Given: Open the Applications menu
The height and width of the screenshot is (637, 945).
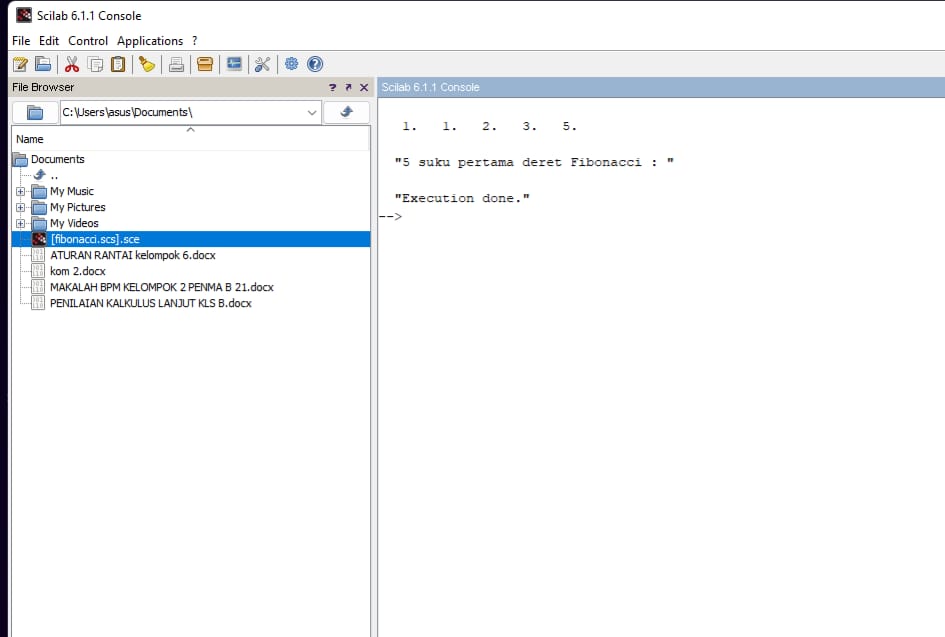Looking at the screenshot, I should (150, 41).
